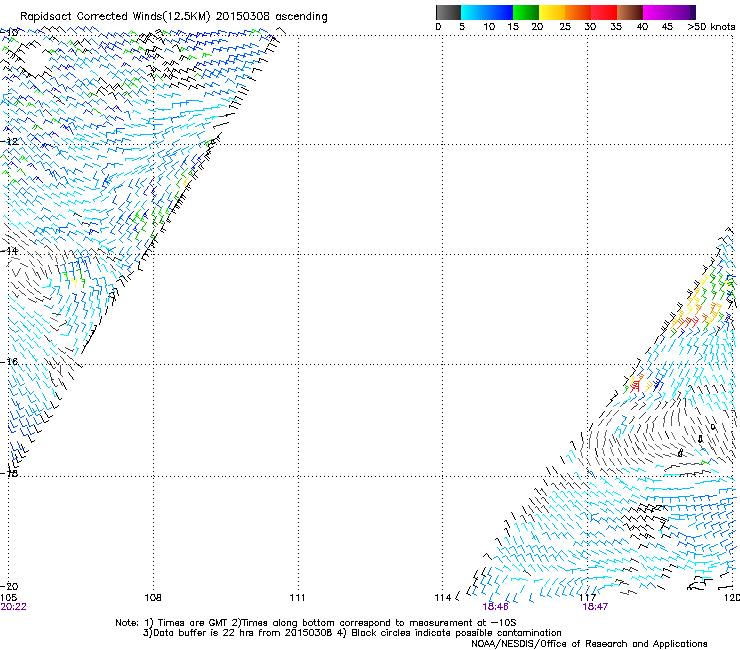
Task: Click the magenta 40-45 knots legend swatch
Action: (656, 12)
